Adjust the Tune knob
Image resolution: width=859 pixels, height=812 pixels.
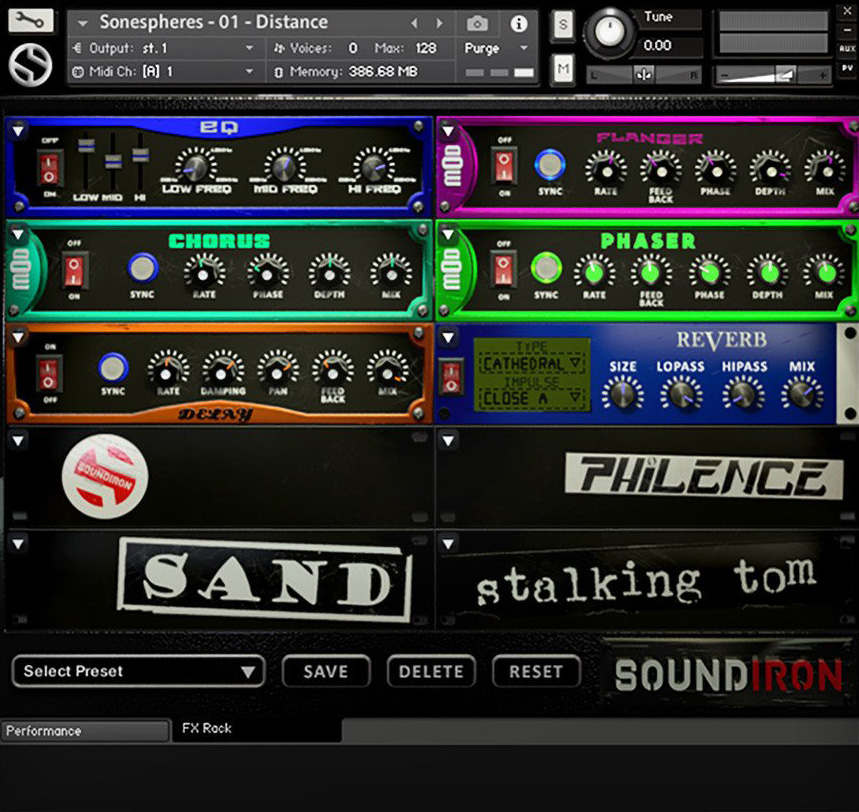click(x=610, y=31)
